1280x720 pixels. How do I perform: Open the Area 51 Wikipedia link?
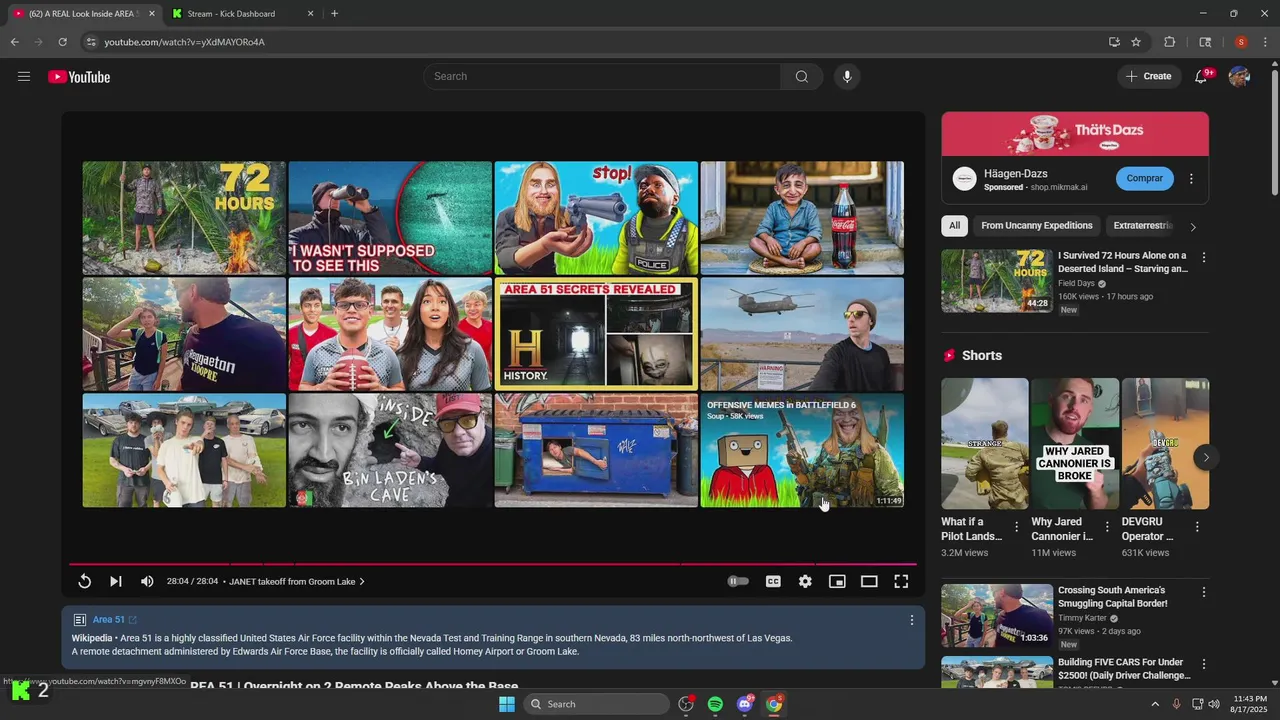coord(115,620)
